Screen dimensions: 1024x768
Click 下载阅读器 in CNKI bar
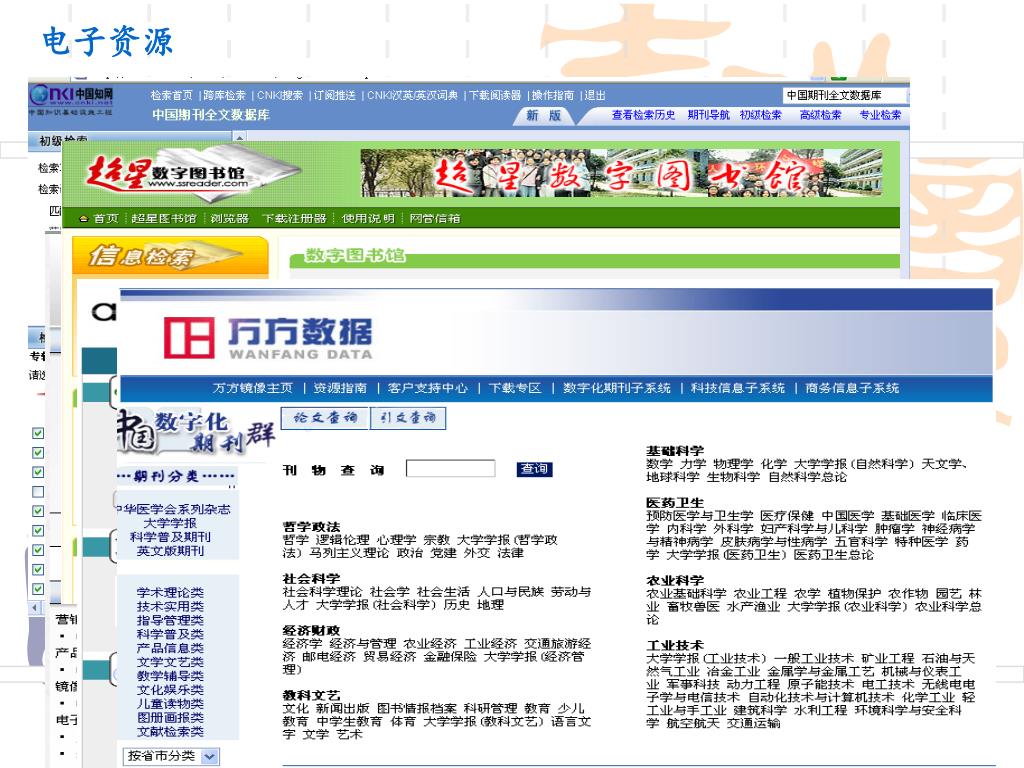point(495,95)
